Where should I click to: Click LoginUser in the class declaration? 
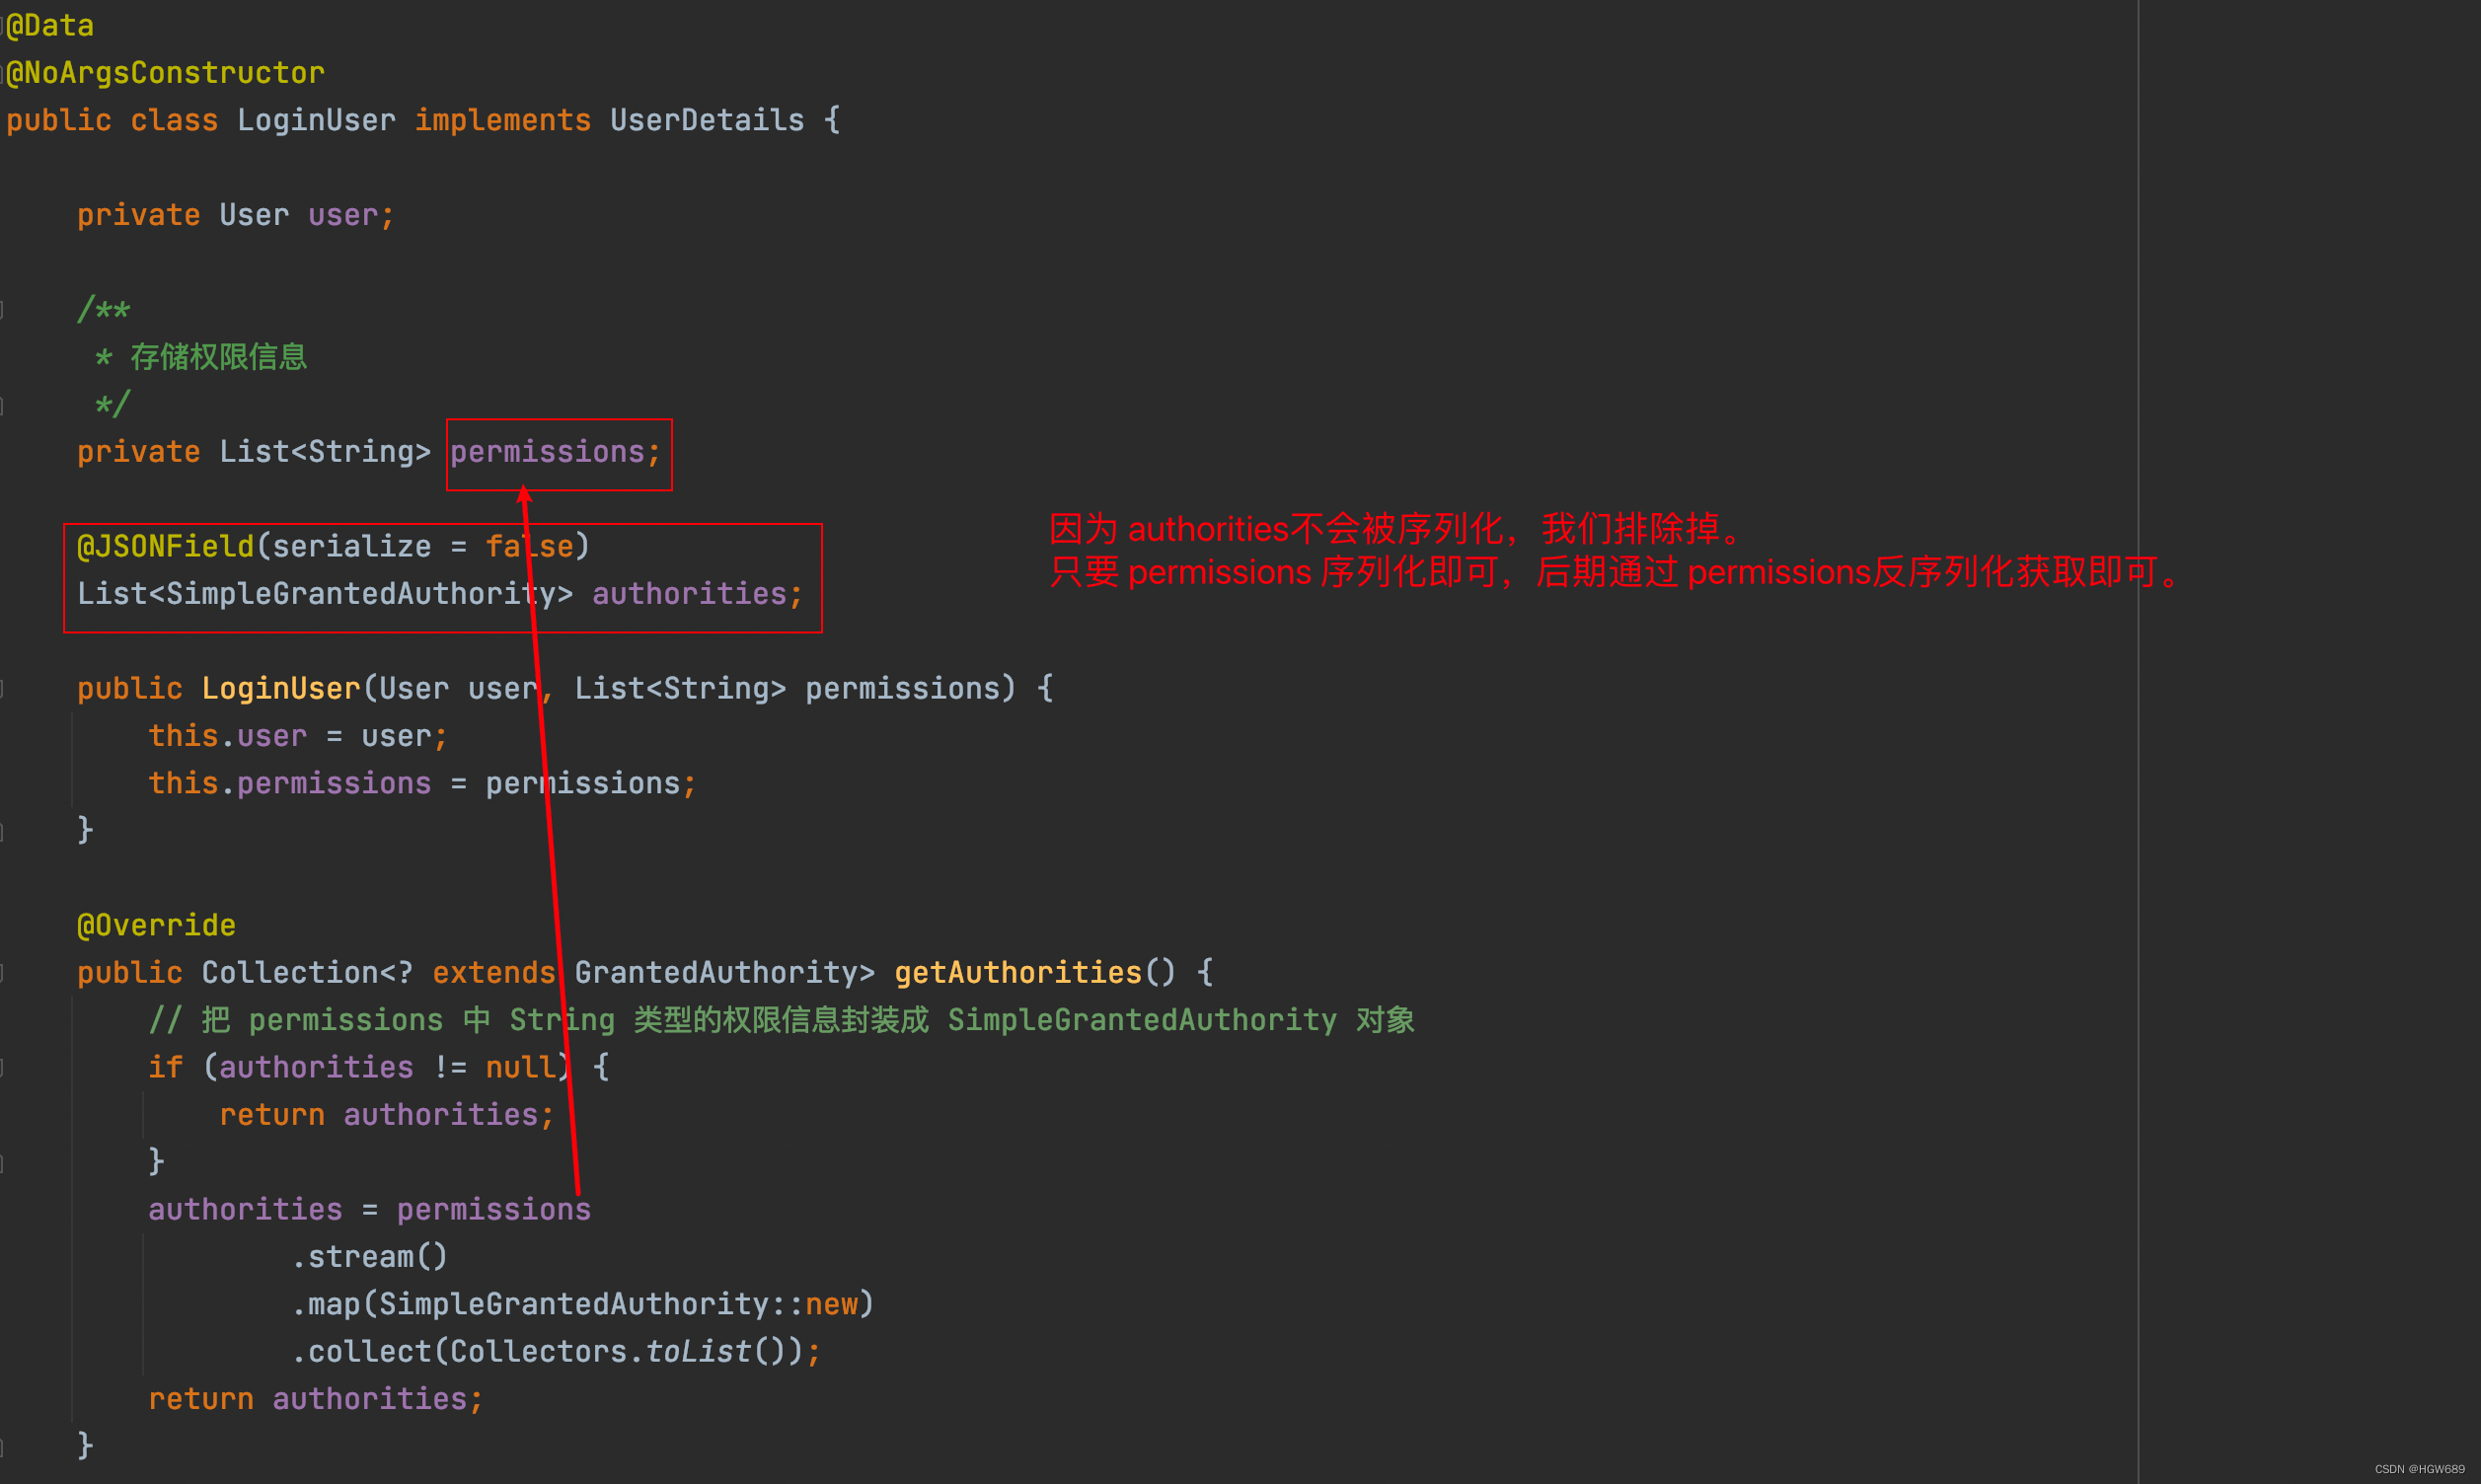click(316, 120)
